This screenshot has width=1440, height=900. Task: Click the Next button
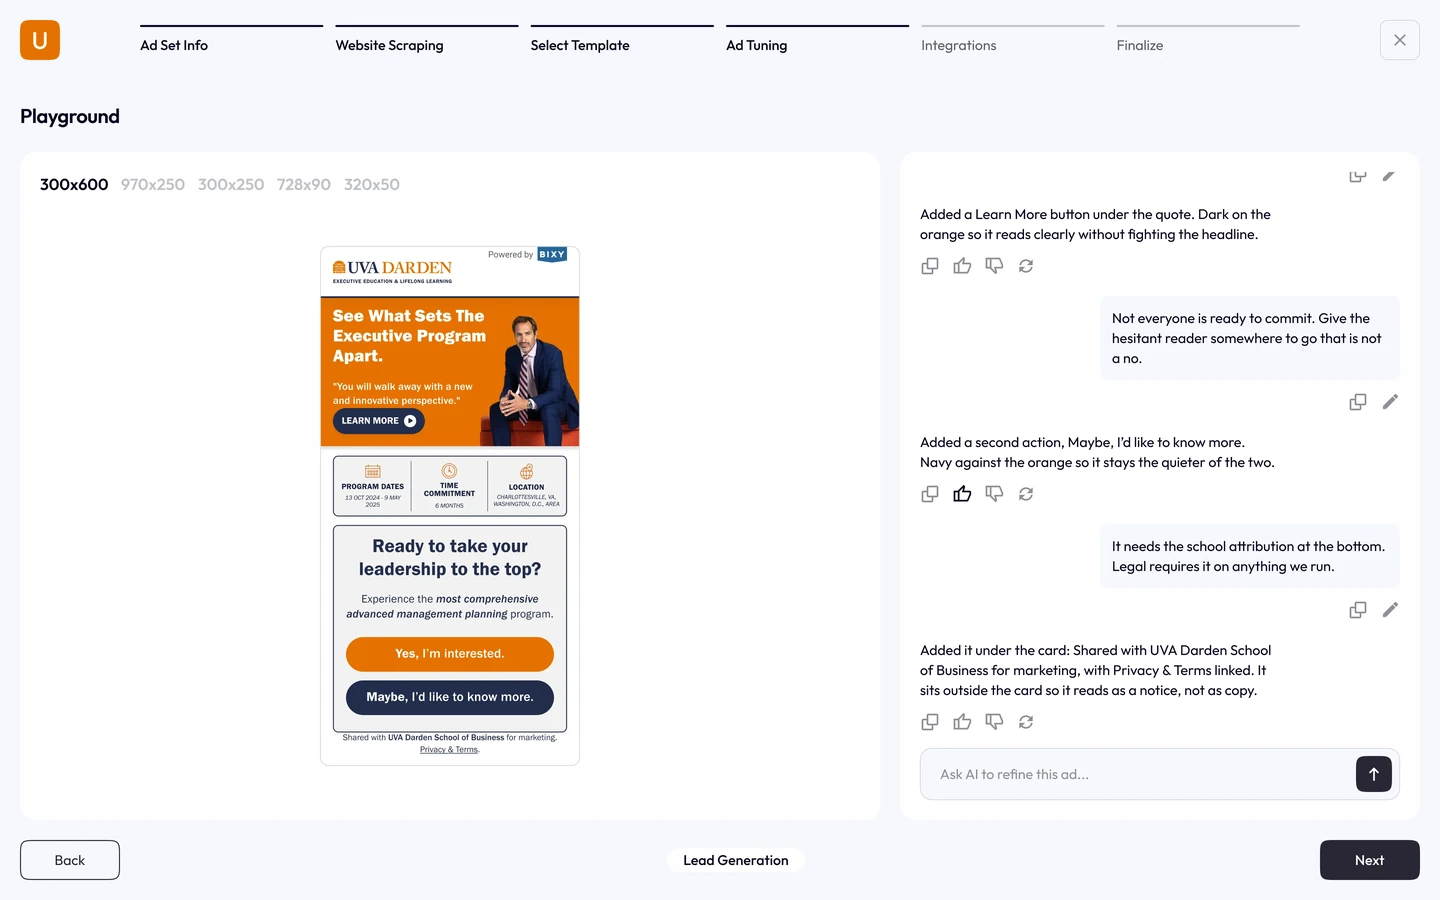click(1370, 860)
